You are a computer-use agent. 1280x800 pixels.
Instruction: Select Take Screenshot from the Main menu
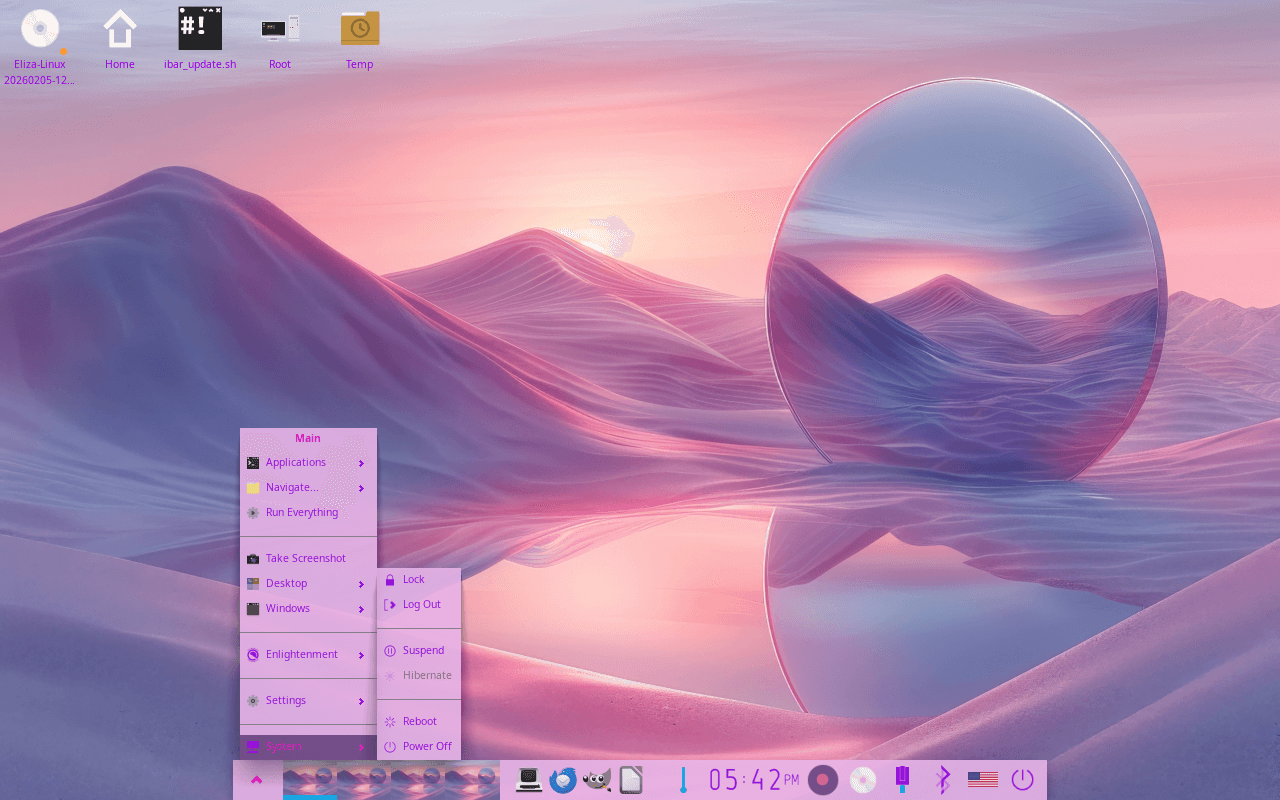click(306, 558)
